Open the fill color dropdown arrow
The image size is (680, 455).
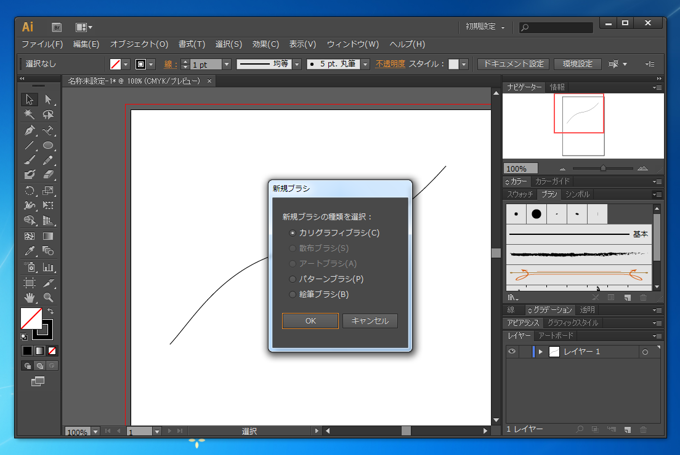click(126, 64)
